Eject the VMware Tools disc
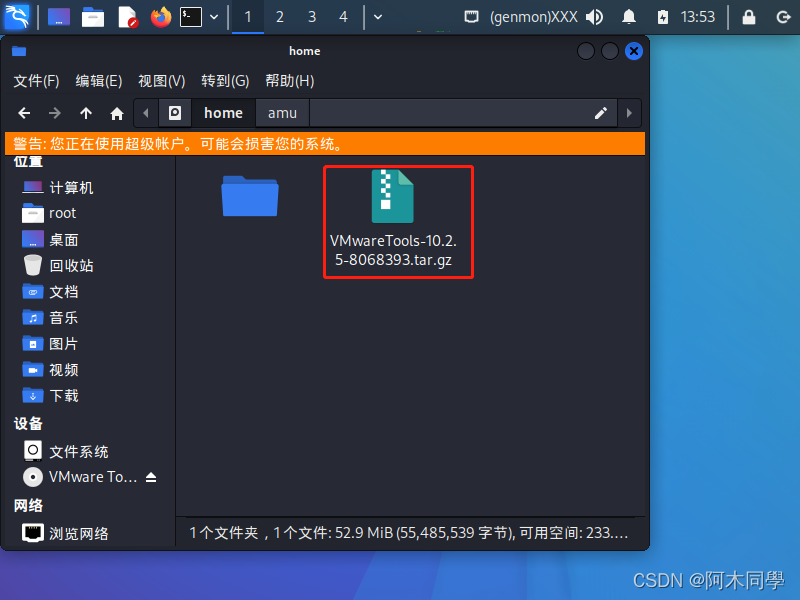 (x=151, y=477)
